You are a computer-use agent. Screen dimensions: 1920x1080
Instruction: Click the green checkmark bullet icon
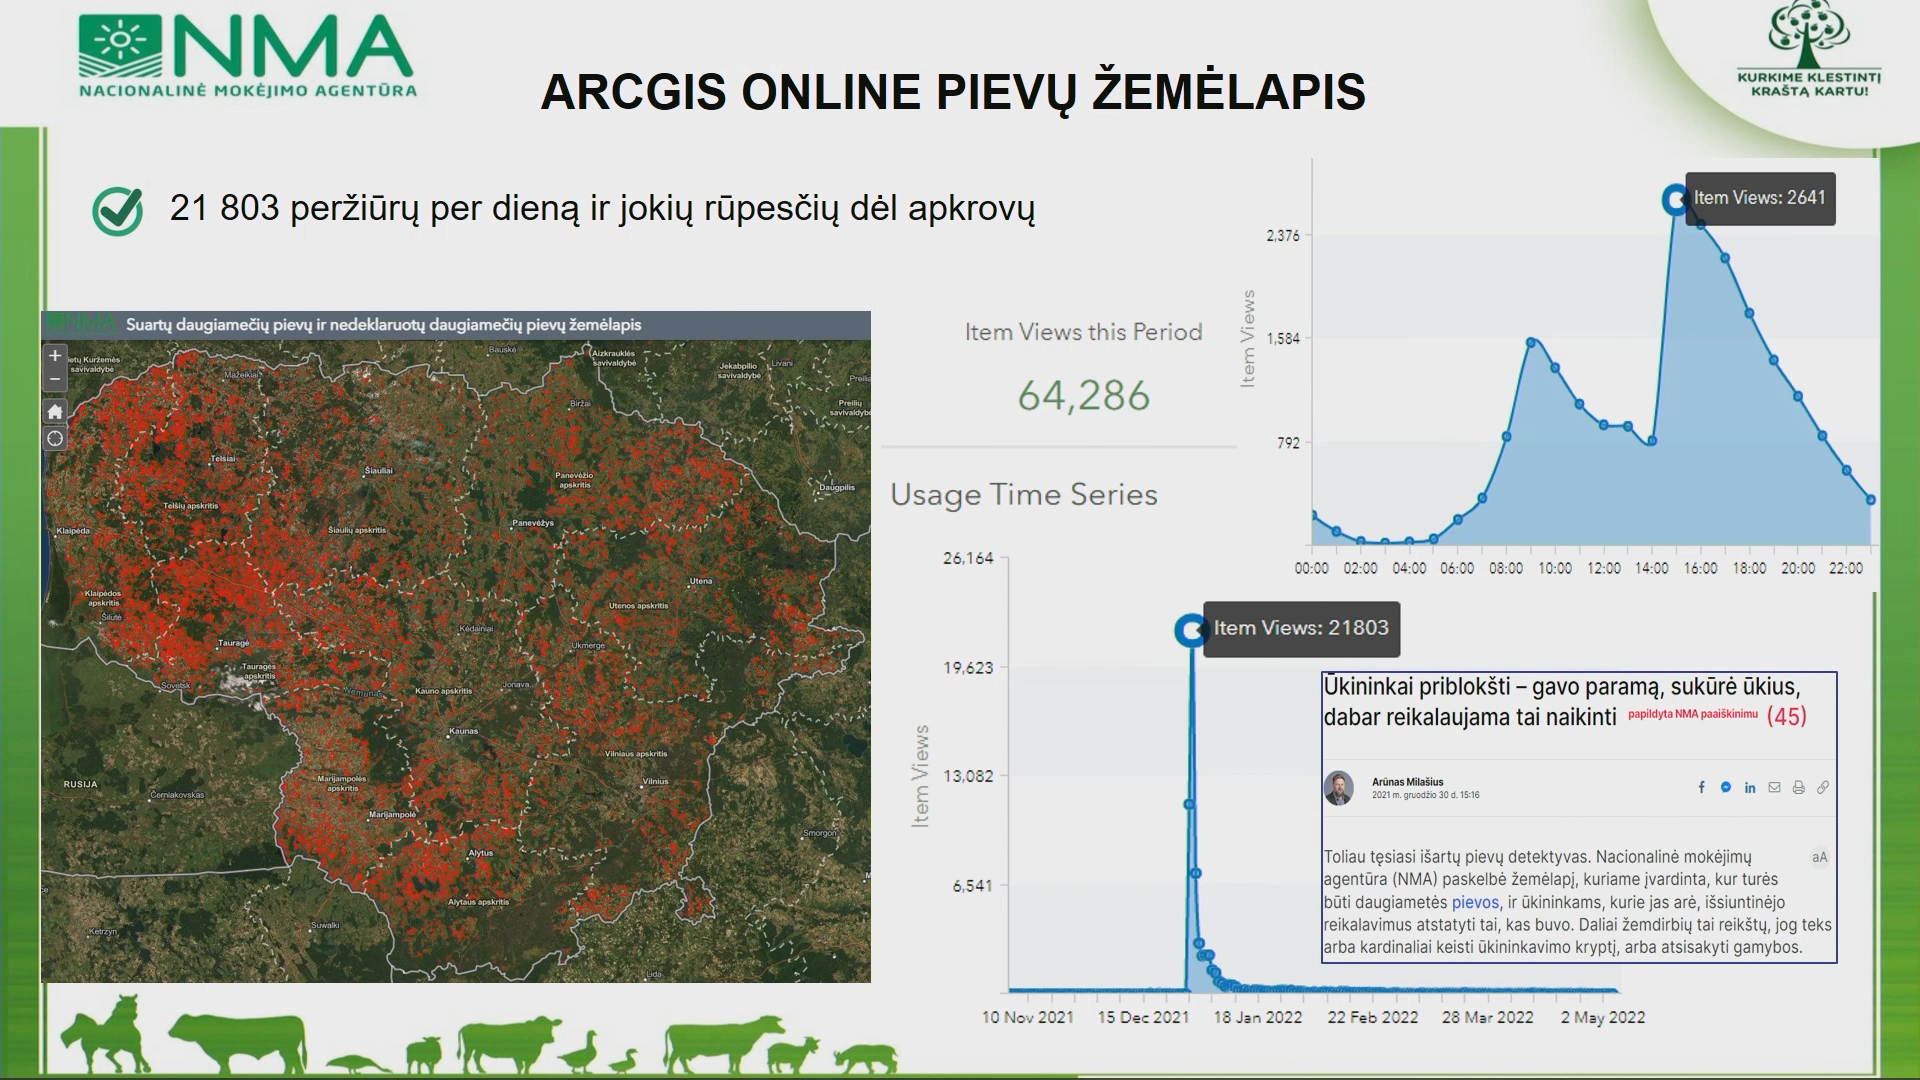point(117,210)
